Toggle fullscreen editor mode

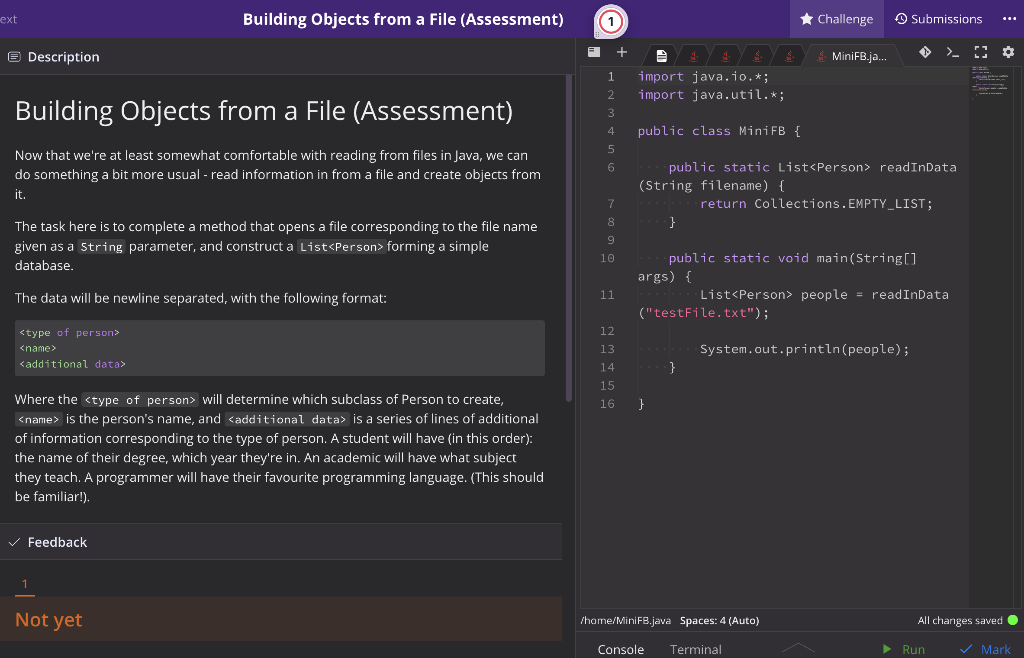click(x=980, y=52)
